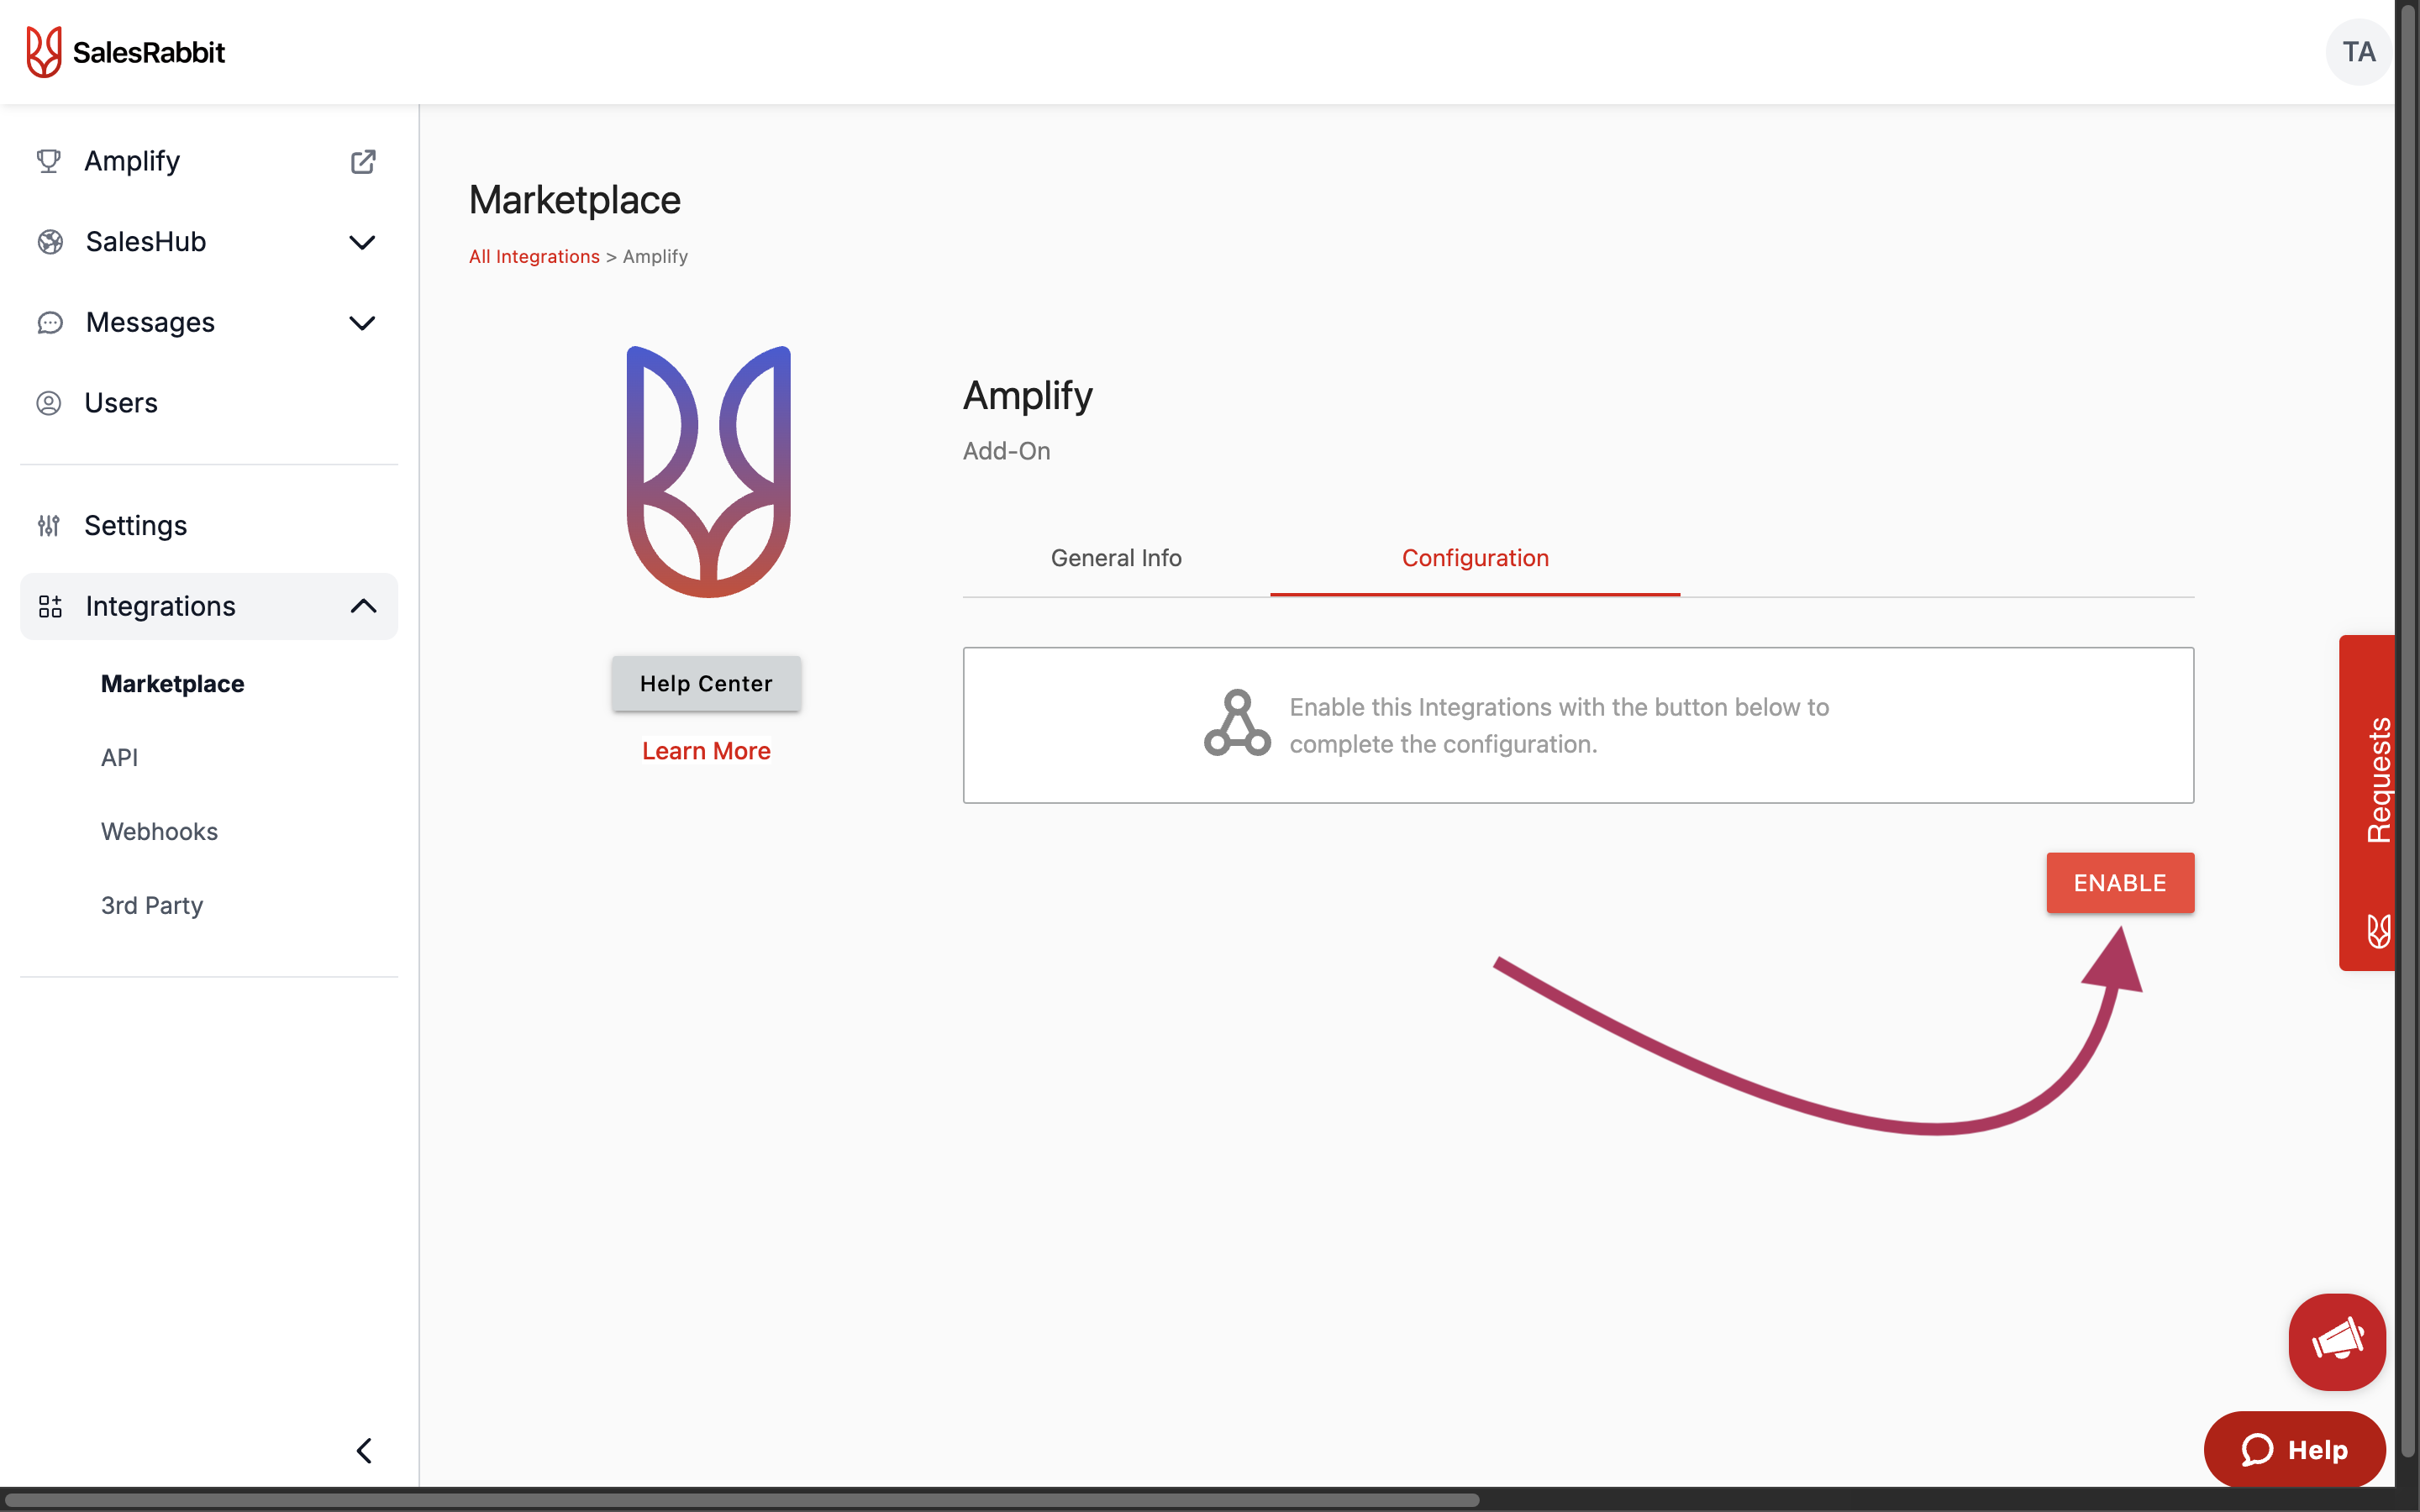Open the SalesHub sidebar item
The image size is (2420, 1512).
pyautogui.click(x=209, y=242)
